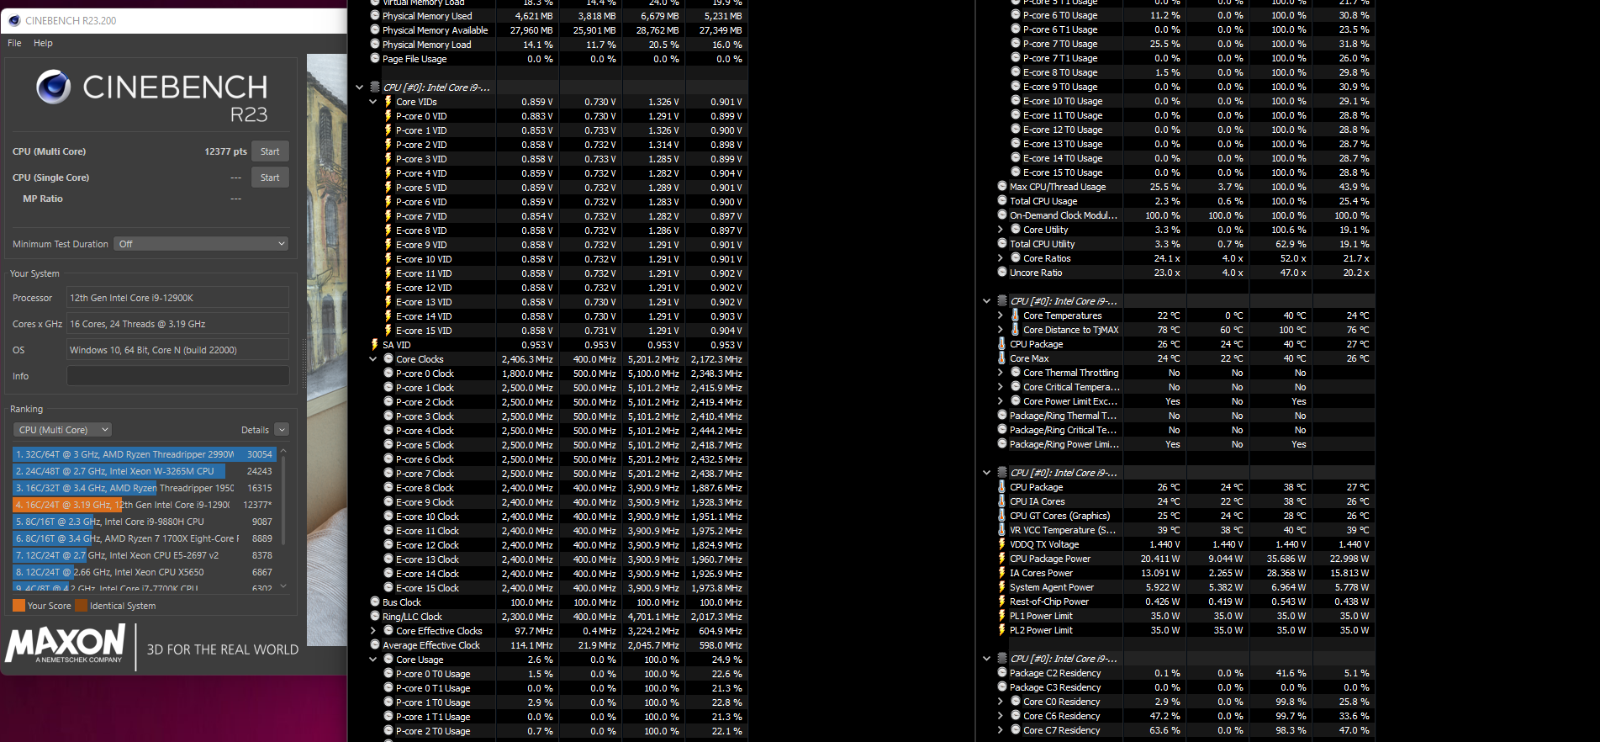This screenshot has height=742, width=1600.
Task: Click the clock icon of P-core 0 Clock
Action: [388, 373]
